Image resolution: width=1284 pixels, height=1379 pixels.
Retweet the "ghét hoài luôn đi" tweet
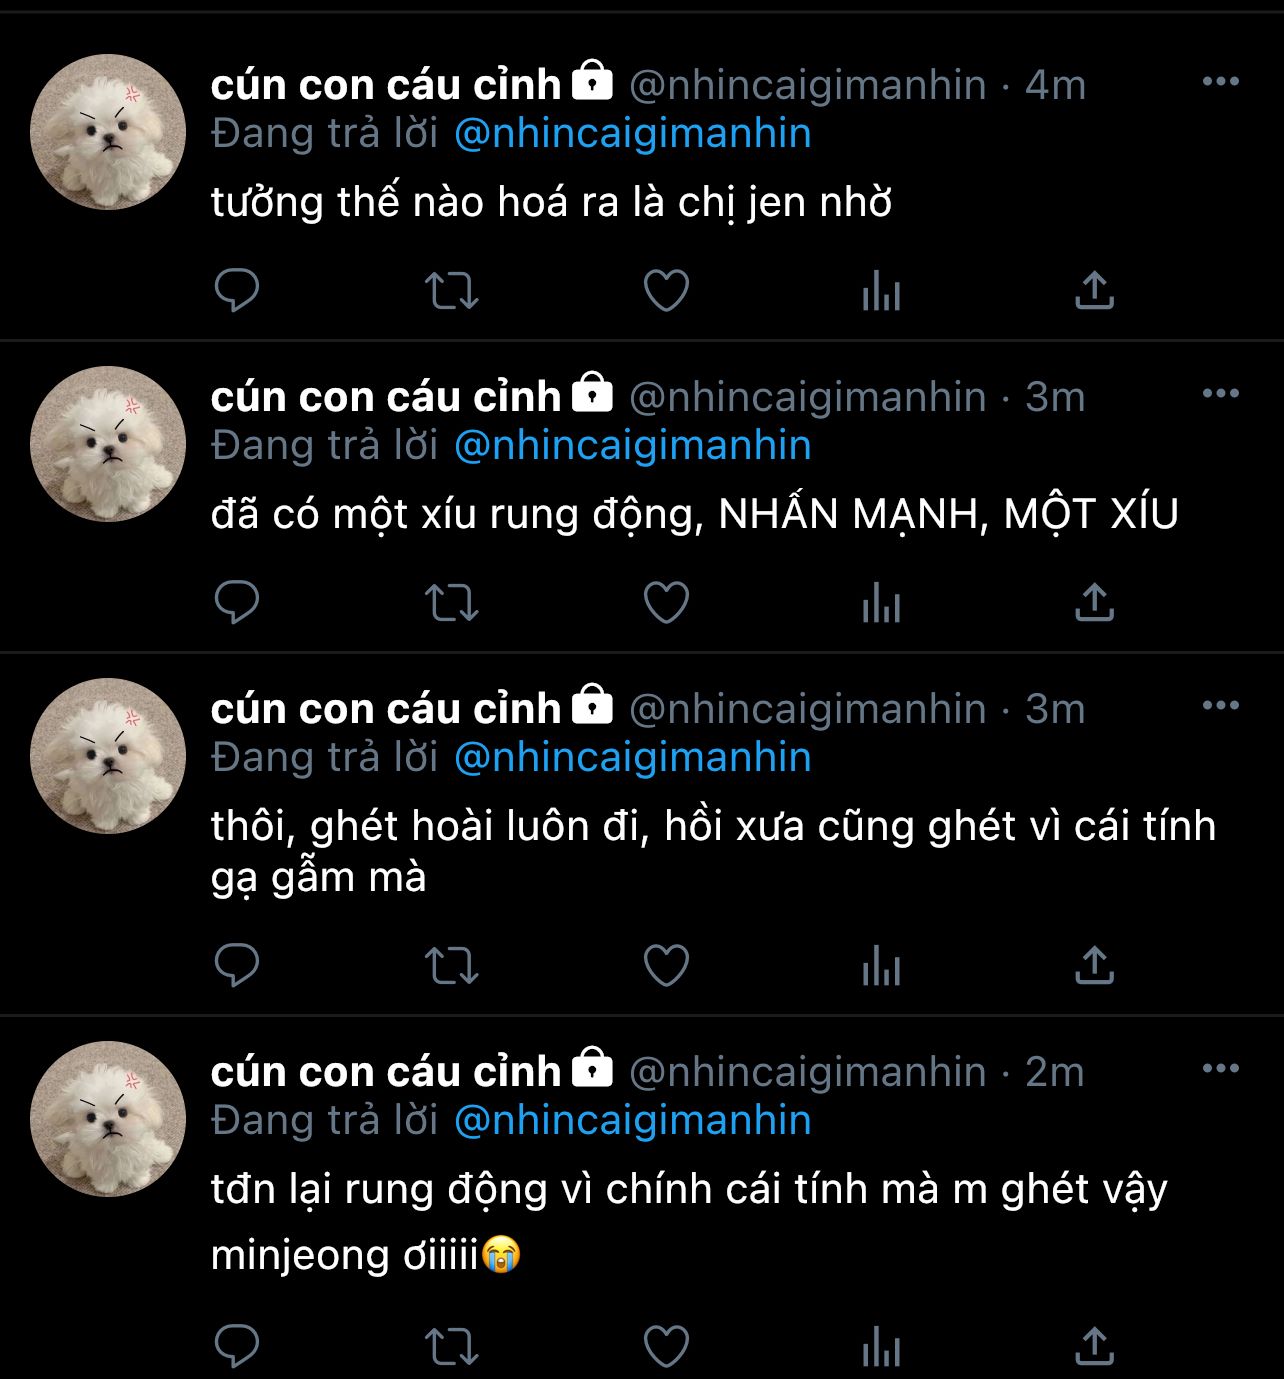coord(452,966)
